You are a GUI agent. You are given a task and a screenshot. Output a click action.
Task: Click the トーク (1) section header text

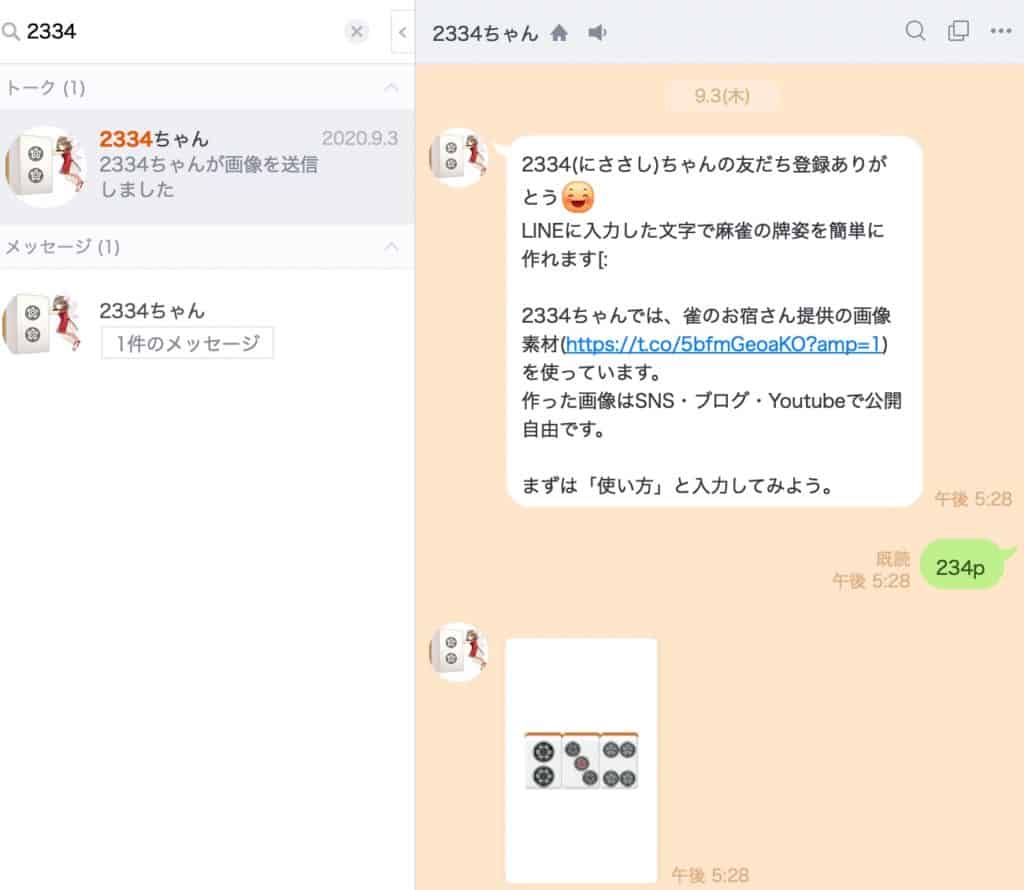coord(45,87)
